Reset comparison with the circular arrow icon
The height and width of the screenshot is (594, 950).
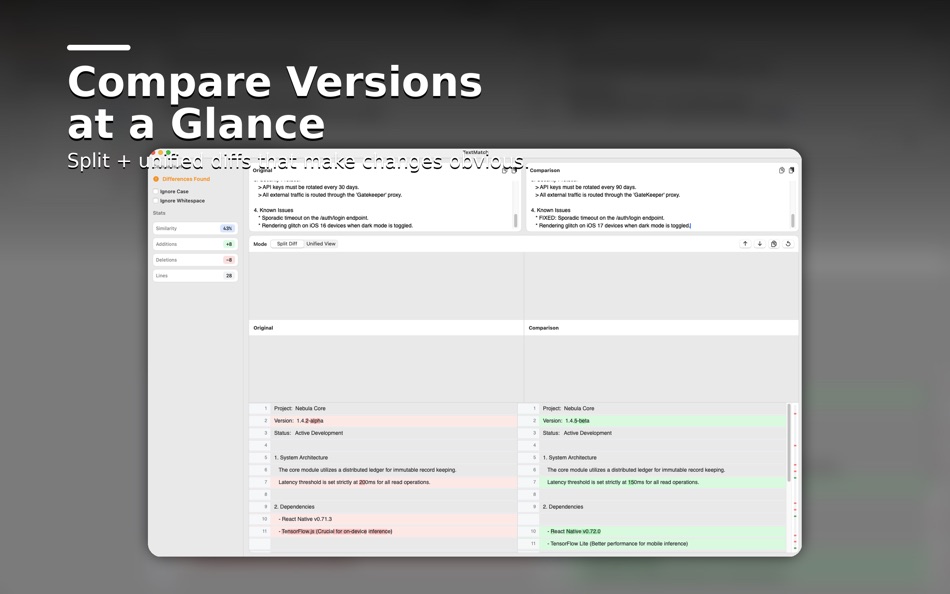click(788, 244)
